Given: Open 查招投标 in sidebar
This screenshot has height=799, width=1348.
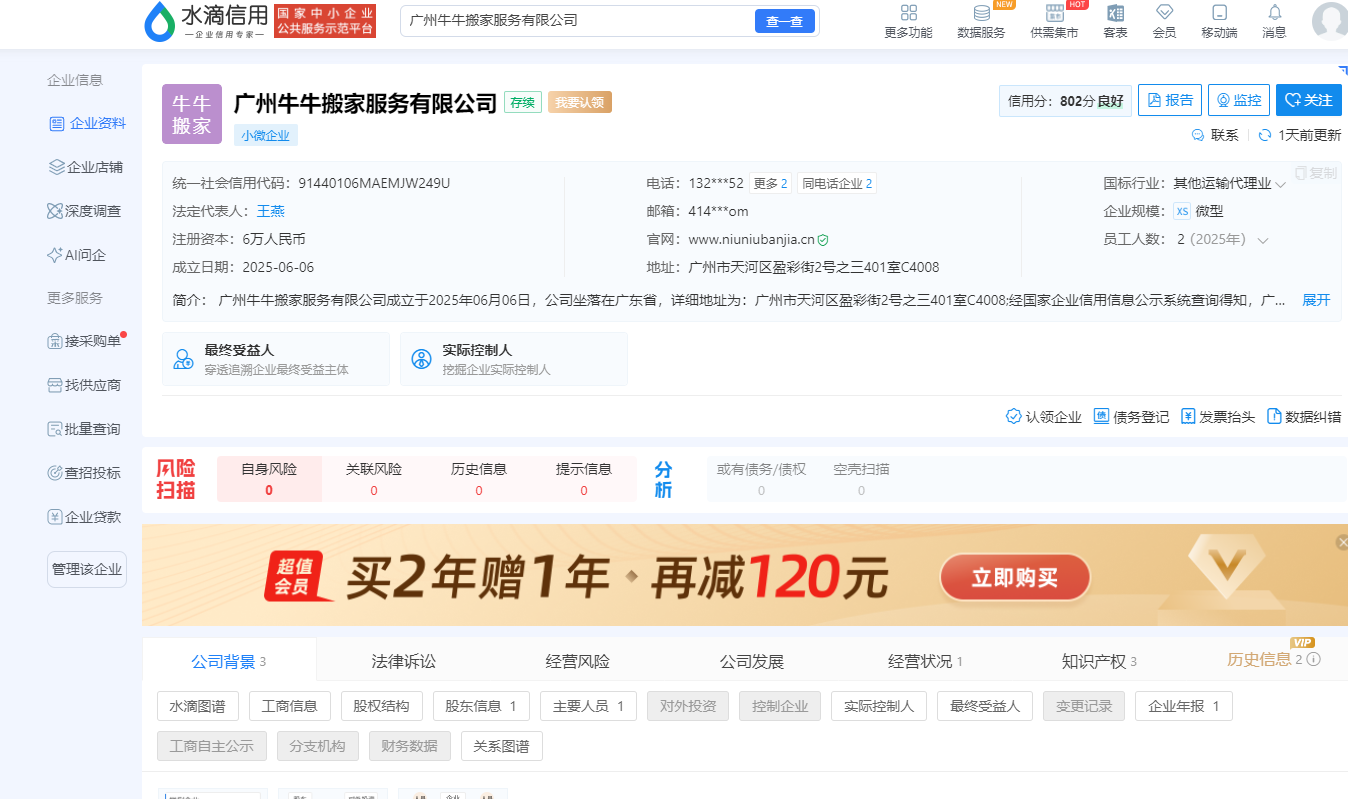Looking at the screenshot, I should pyautogui.click(x=85, y=473).
